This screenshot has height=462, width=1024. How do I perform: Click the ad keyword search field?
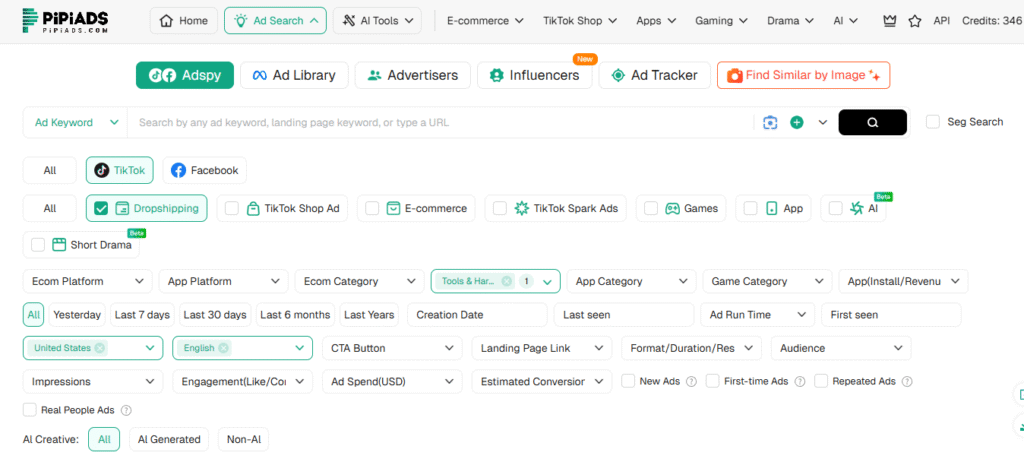pyautogui.click(x=441, y=122)
